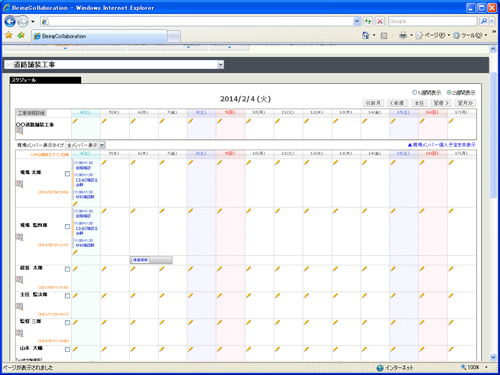Image resolution: width=500 pixels, height=375 pixels.
Task: Click the page vertical scrollbar thumb
Action: [x=493, y=135]
